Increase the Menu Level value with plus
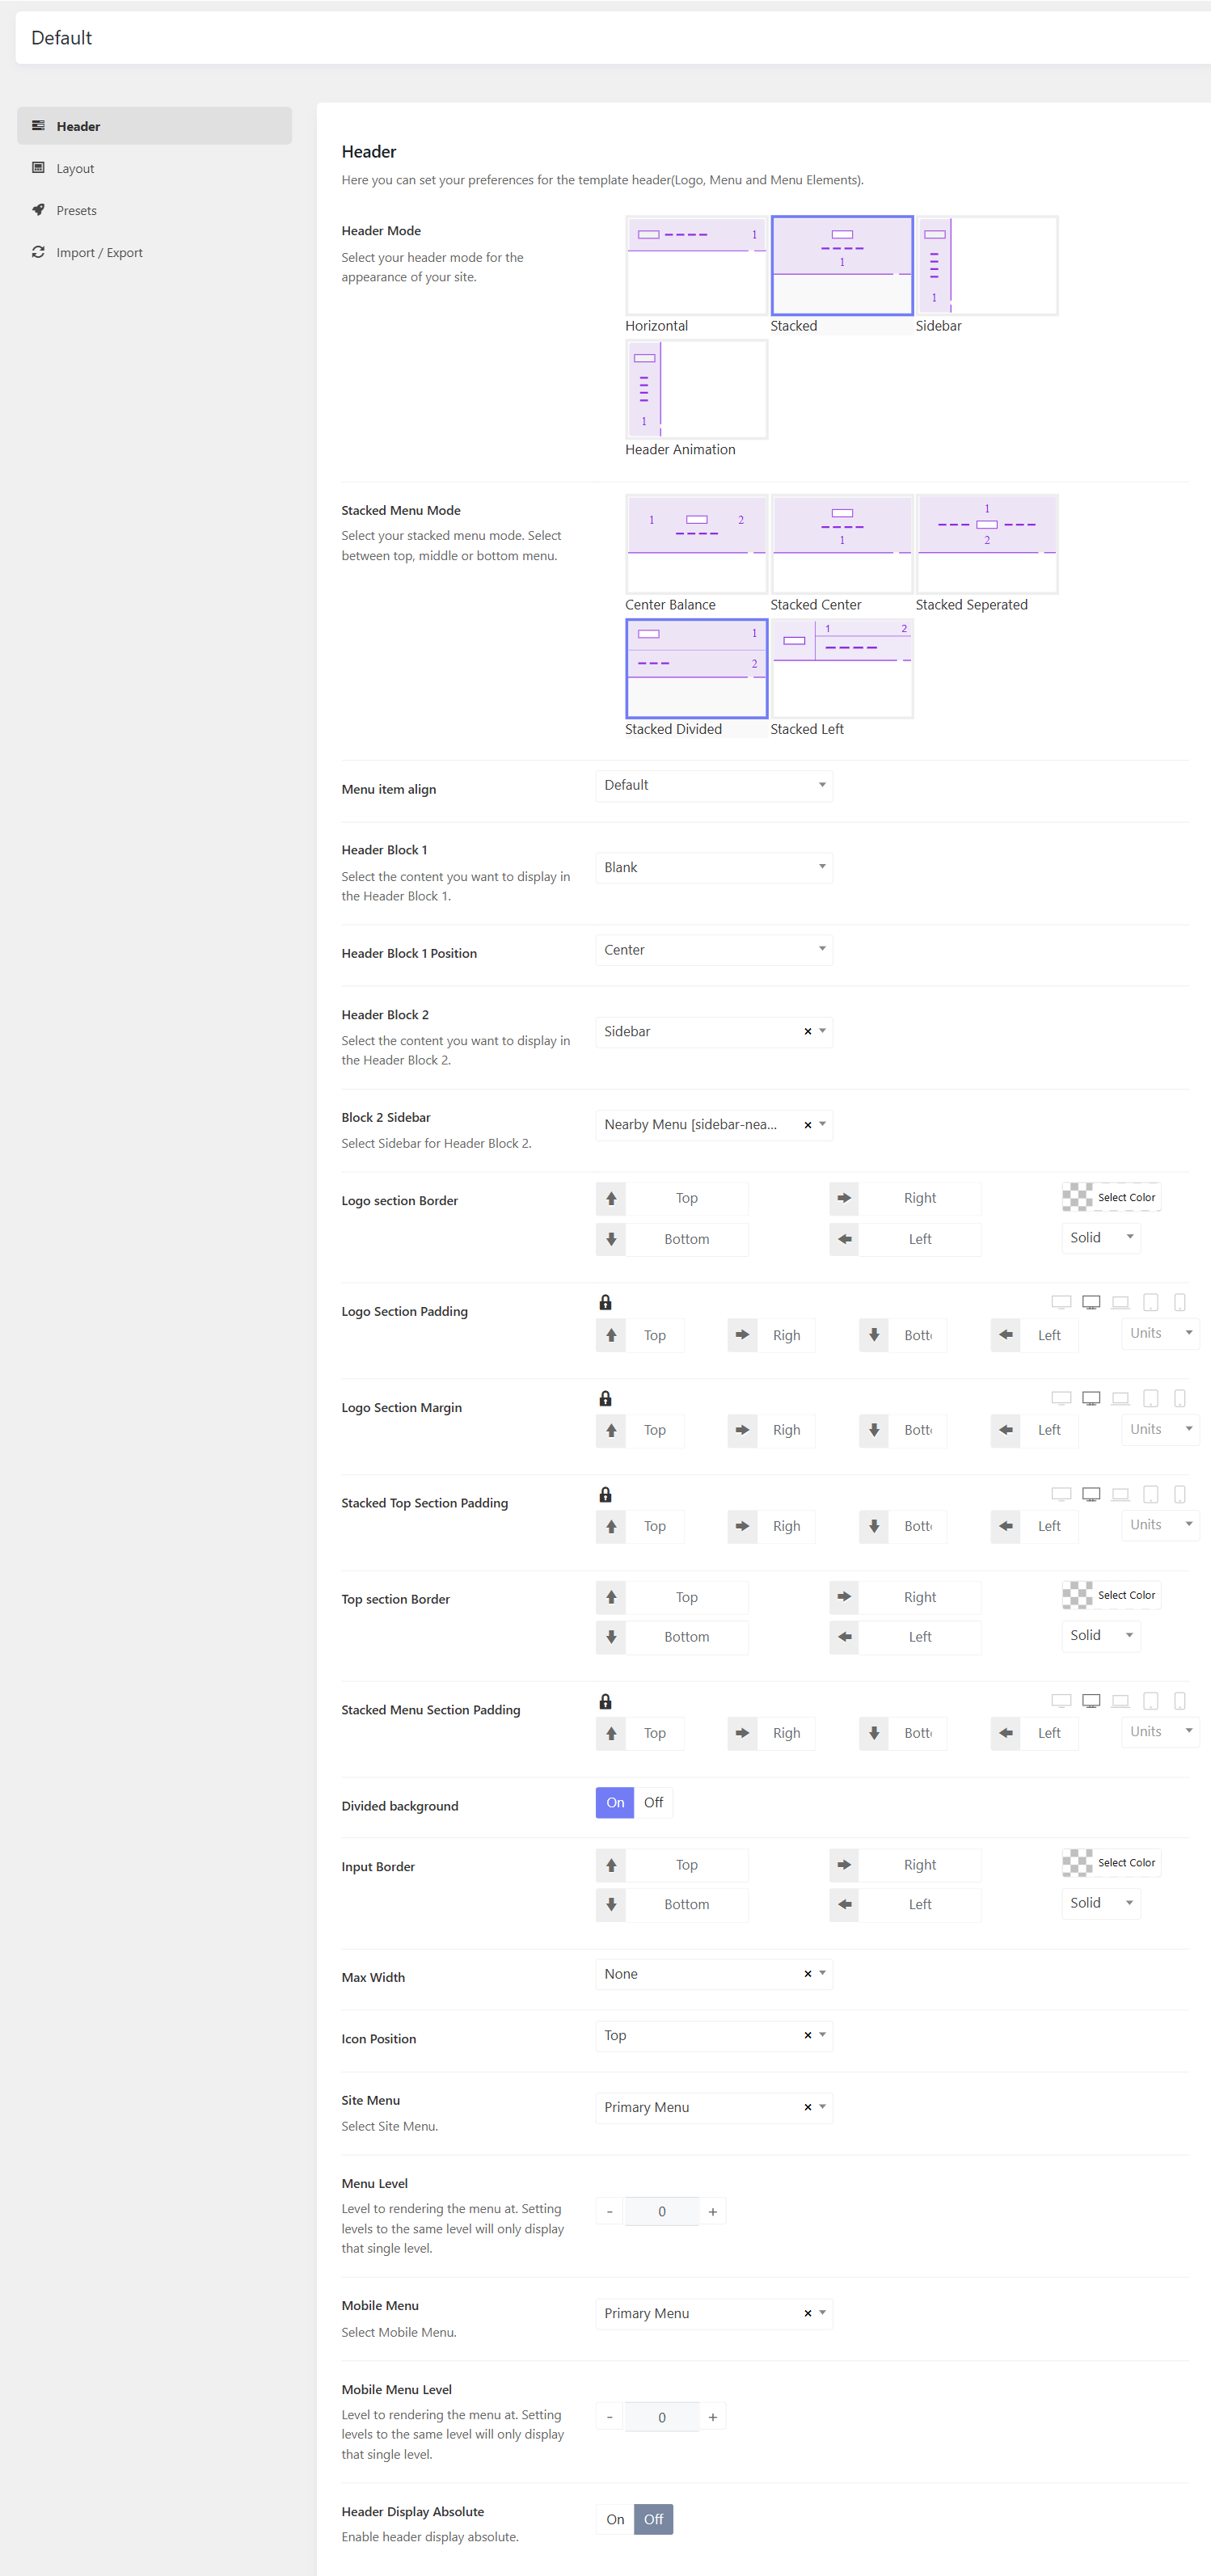Viewport: 1211px width, 2576px height. coord(713,2211)
